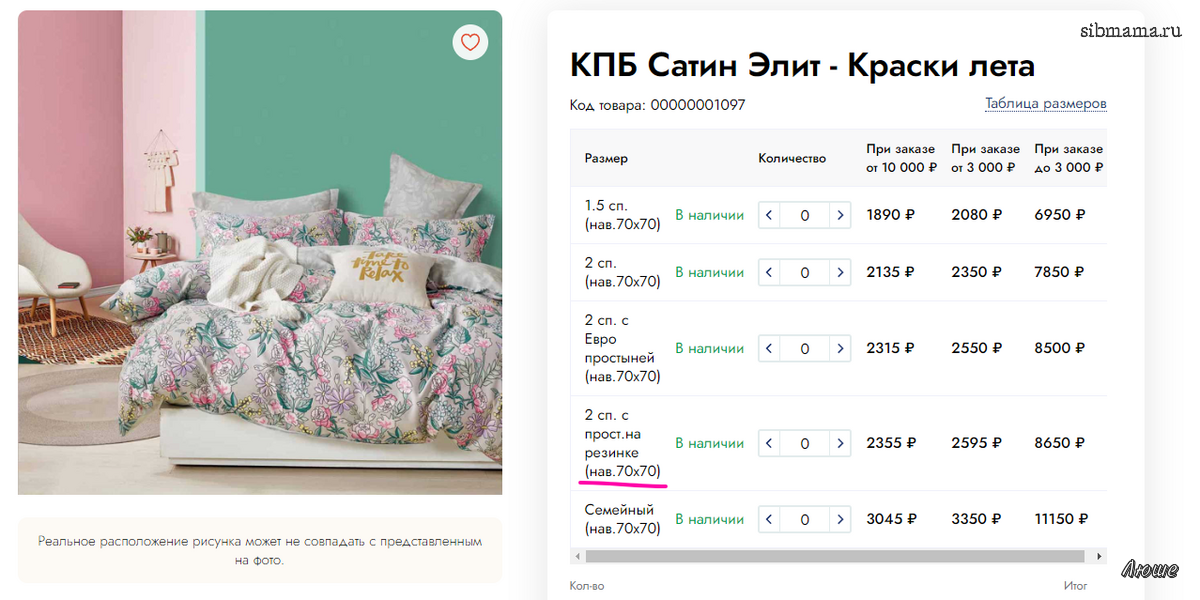Increase quantity for 2 сп. с прост.на резинке
The width and height of the screenshot is (1200, 600).
[840, 443]
